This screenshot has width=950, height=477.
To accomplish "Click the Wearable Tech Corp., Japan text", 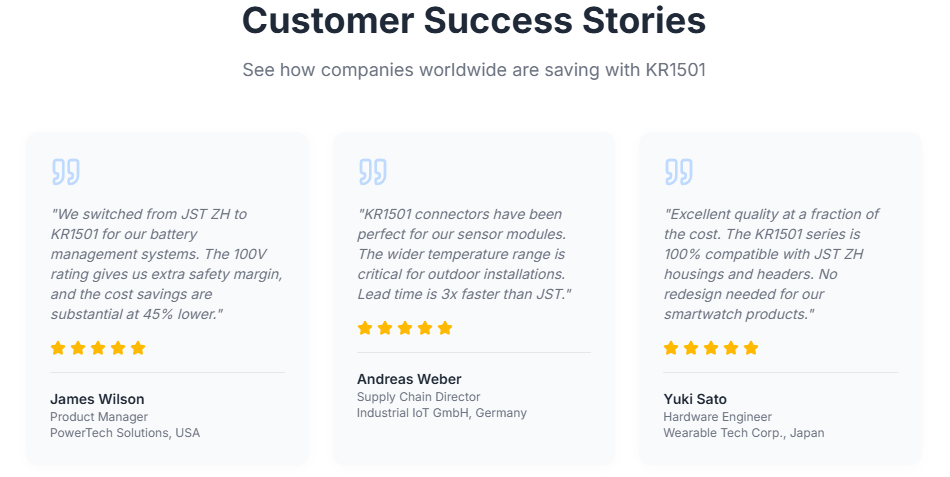I will click(743, 433).
